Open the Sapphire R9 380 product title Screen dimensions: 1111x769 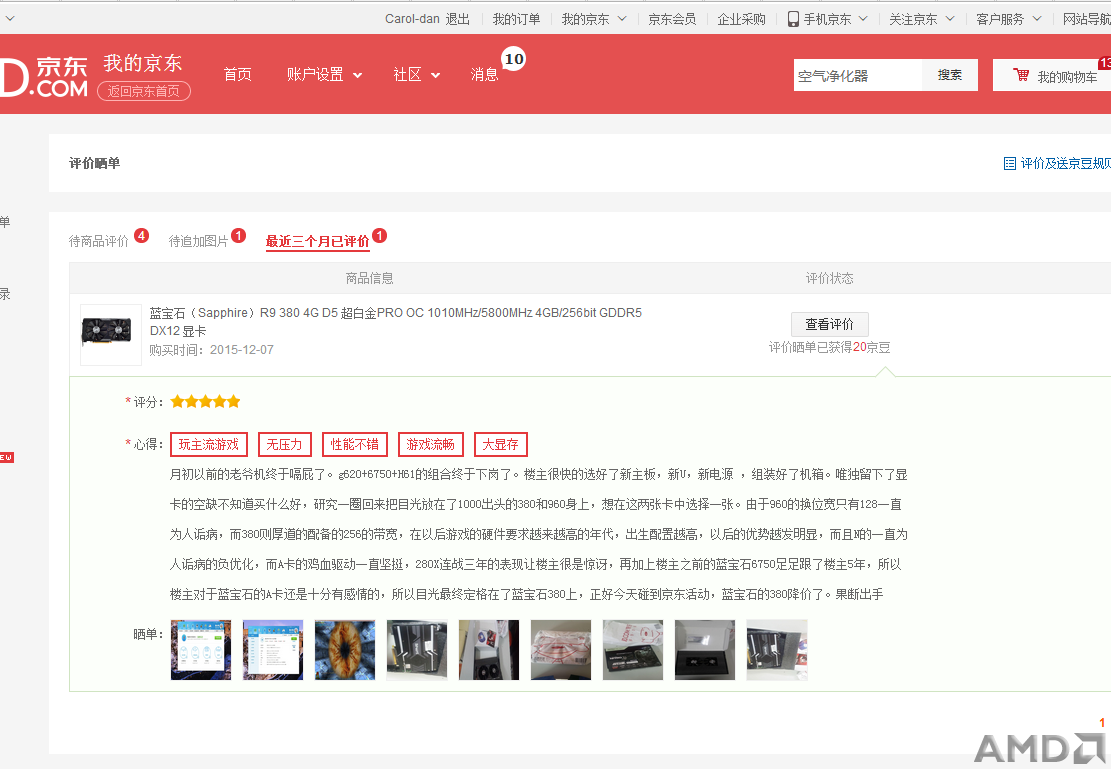(x=395, y=322)
